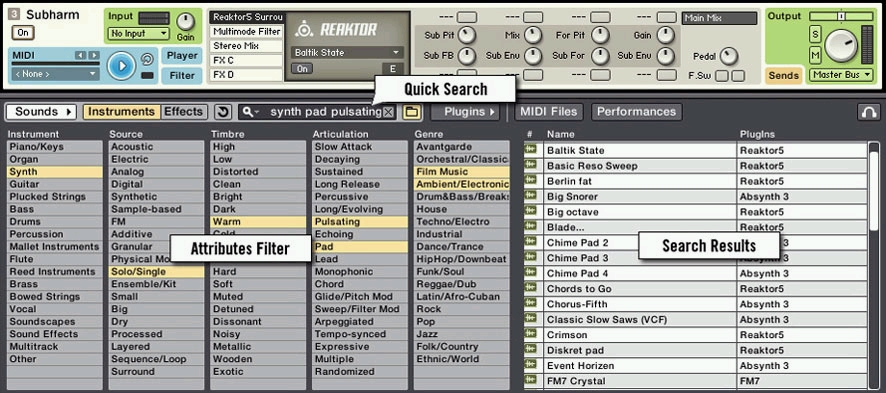886x393 pixels.
Task: Click the headphones prehear icon
Action: [867, 112]
